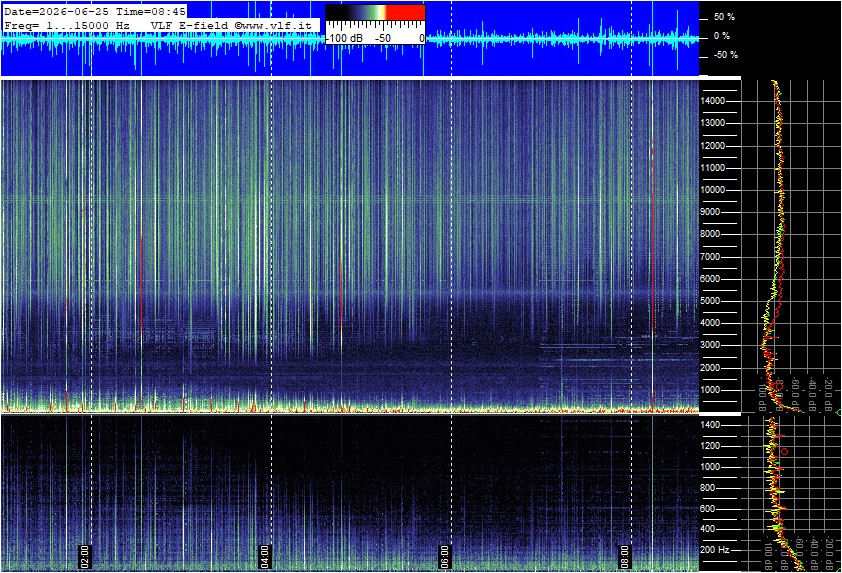Click the 'Freq= 1...15000 Hz' label

click(67, 25)
